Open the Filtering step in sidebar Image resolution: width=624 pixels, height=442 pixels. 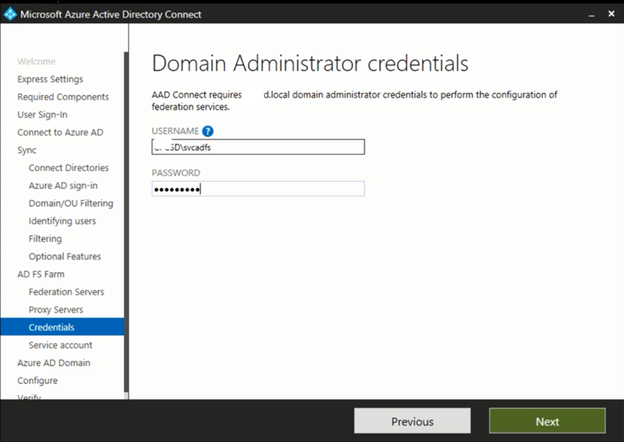click(45, 239)
